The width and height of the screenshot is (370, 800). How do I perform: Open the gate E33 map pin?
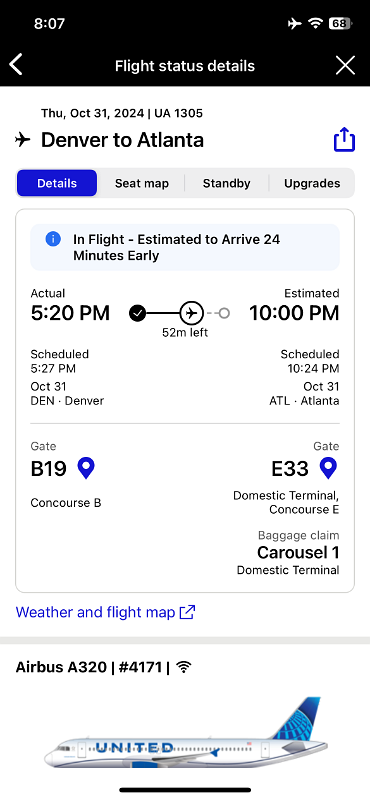pos(328,468)
